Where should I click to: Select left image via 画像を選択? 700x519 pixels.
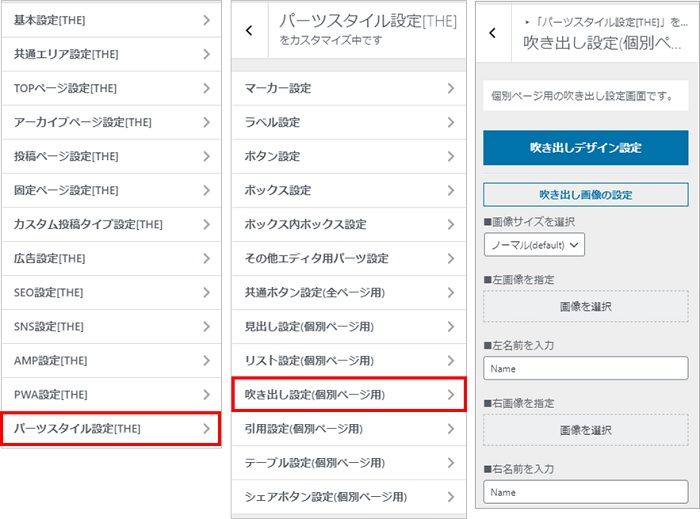click(x=585, y=306)
